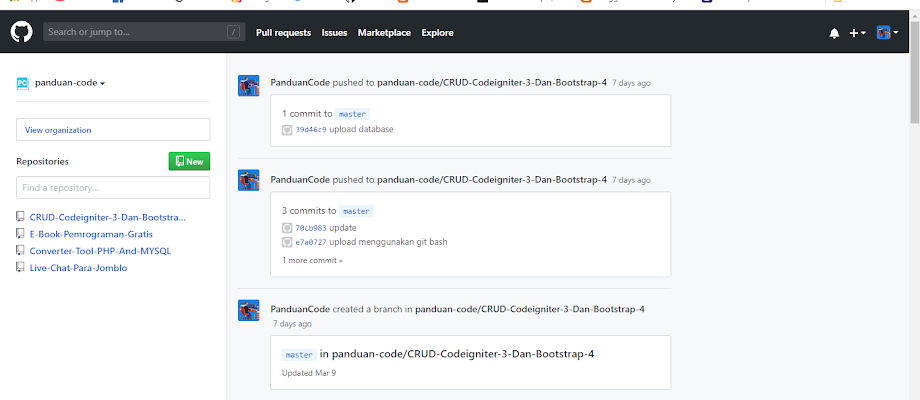Image resolution: width=920 pixels, height=400 pixels.
Task: Click the slash shortcut key icon in the search box
Action: pyautogui.click(x=234, y=32)
